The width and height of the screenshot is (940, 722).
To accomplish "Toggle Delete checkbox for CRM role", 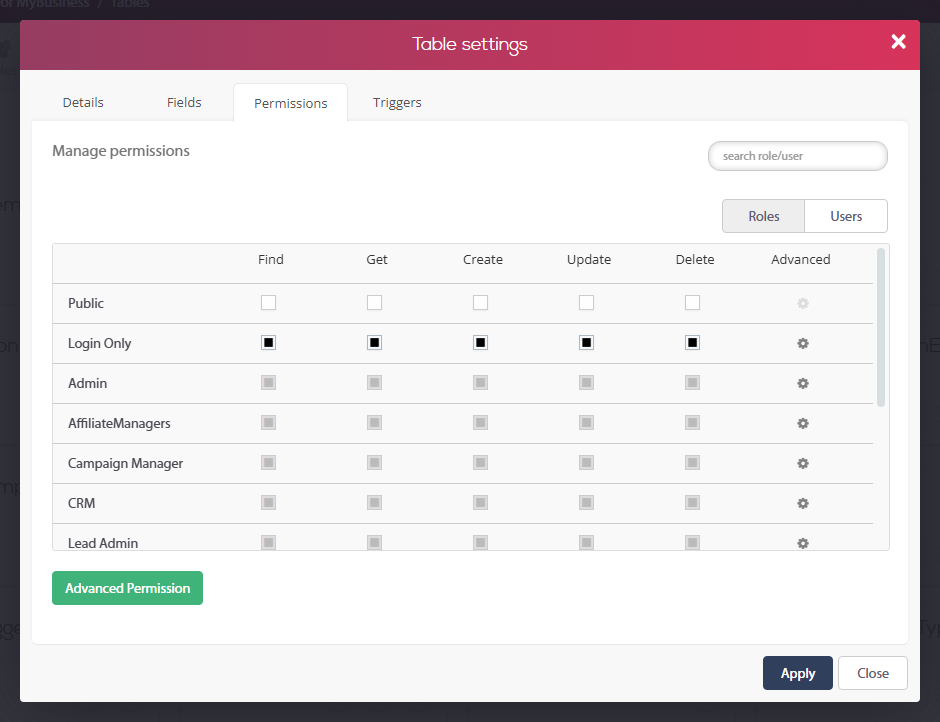I will pos(692,503).
